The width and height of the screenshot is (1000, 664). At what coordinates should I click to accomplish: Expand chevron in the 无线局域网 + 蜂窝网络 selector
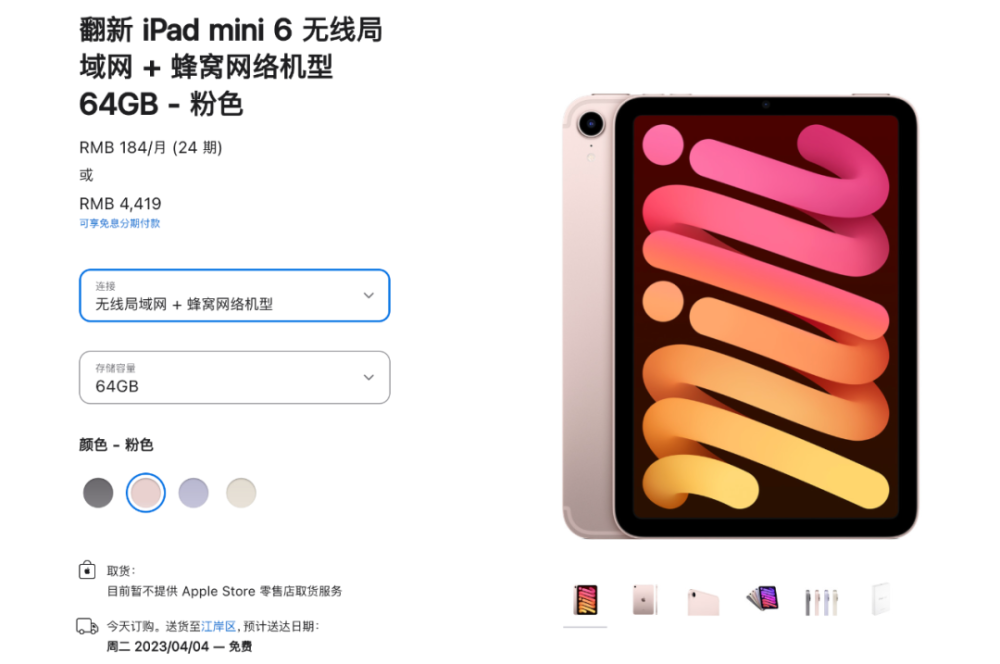[369, 295]
